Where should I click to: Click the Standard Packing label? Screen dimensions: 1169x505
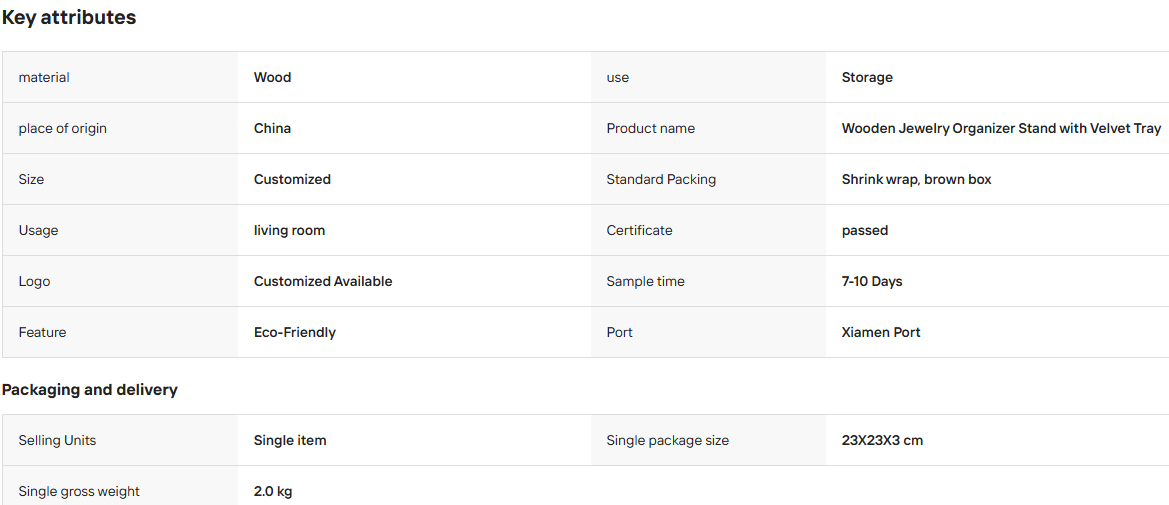[661, 180]
